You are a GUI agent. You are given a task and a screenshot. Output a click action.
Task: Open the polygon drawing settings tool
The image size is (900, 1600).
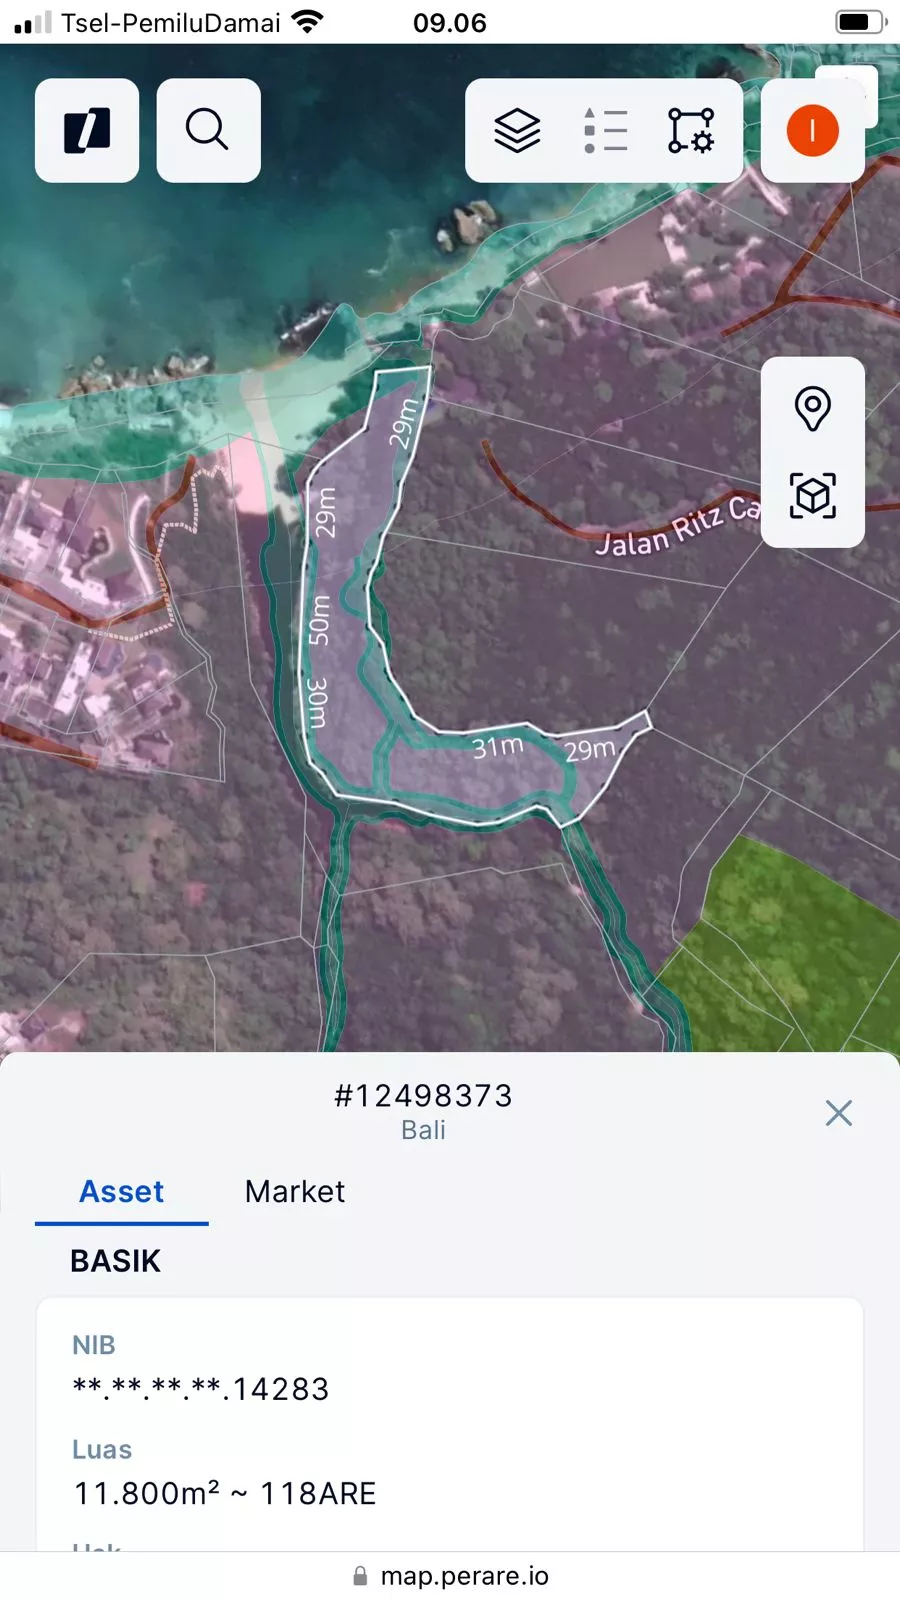pos(691,131)
